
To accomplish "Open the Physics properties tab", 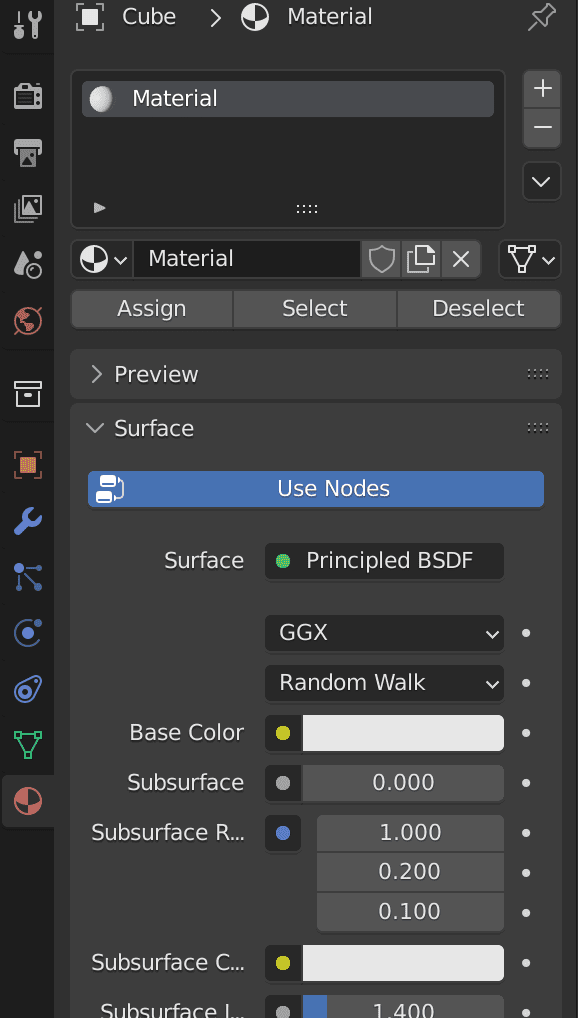I will (28, 633).
